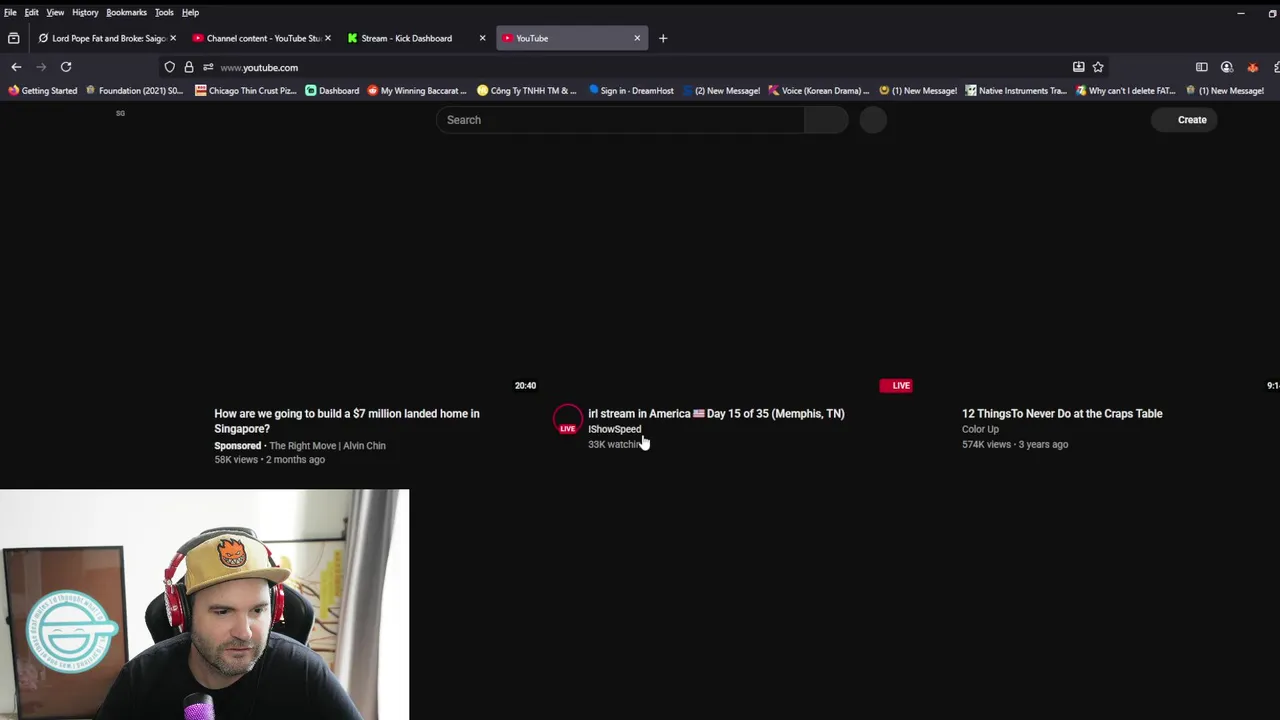Open Voice (Korean Drama) bookmark
Image resolution: width=1280 pixels, height=720 pixels.
pos(818,91)
